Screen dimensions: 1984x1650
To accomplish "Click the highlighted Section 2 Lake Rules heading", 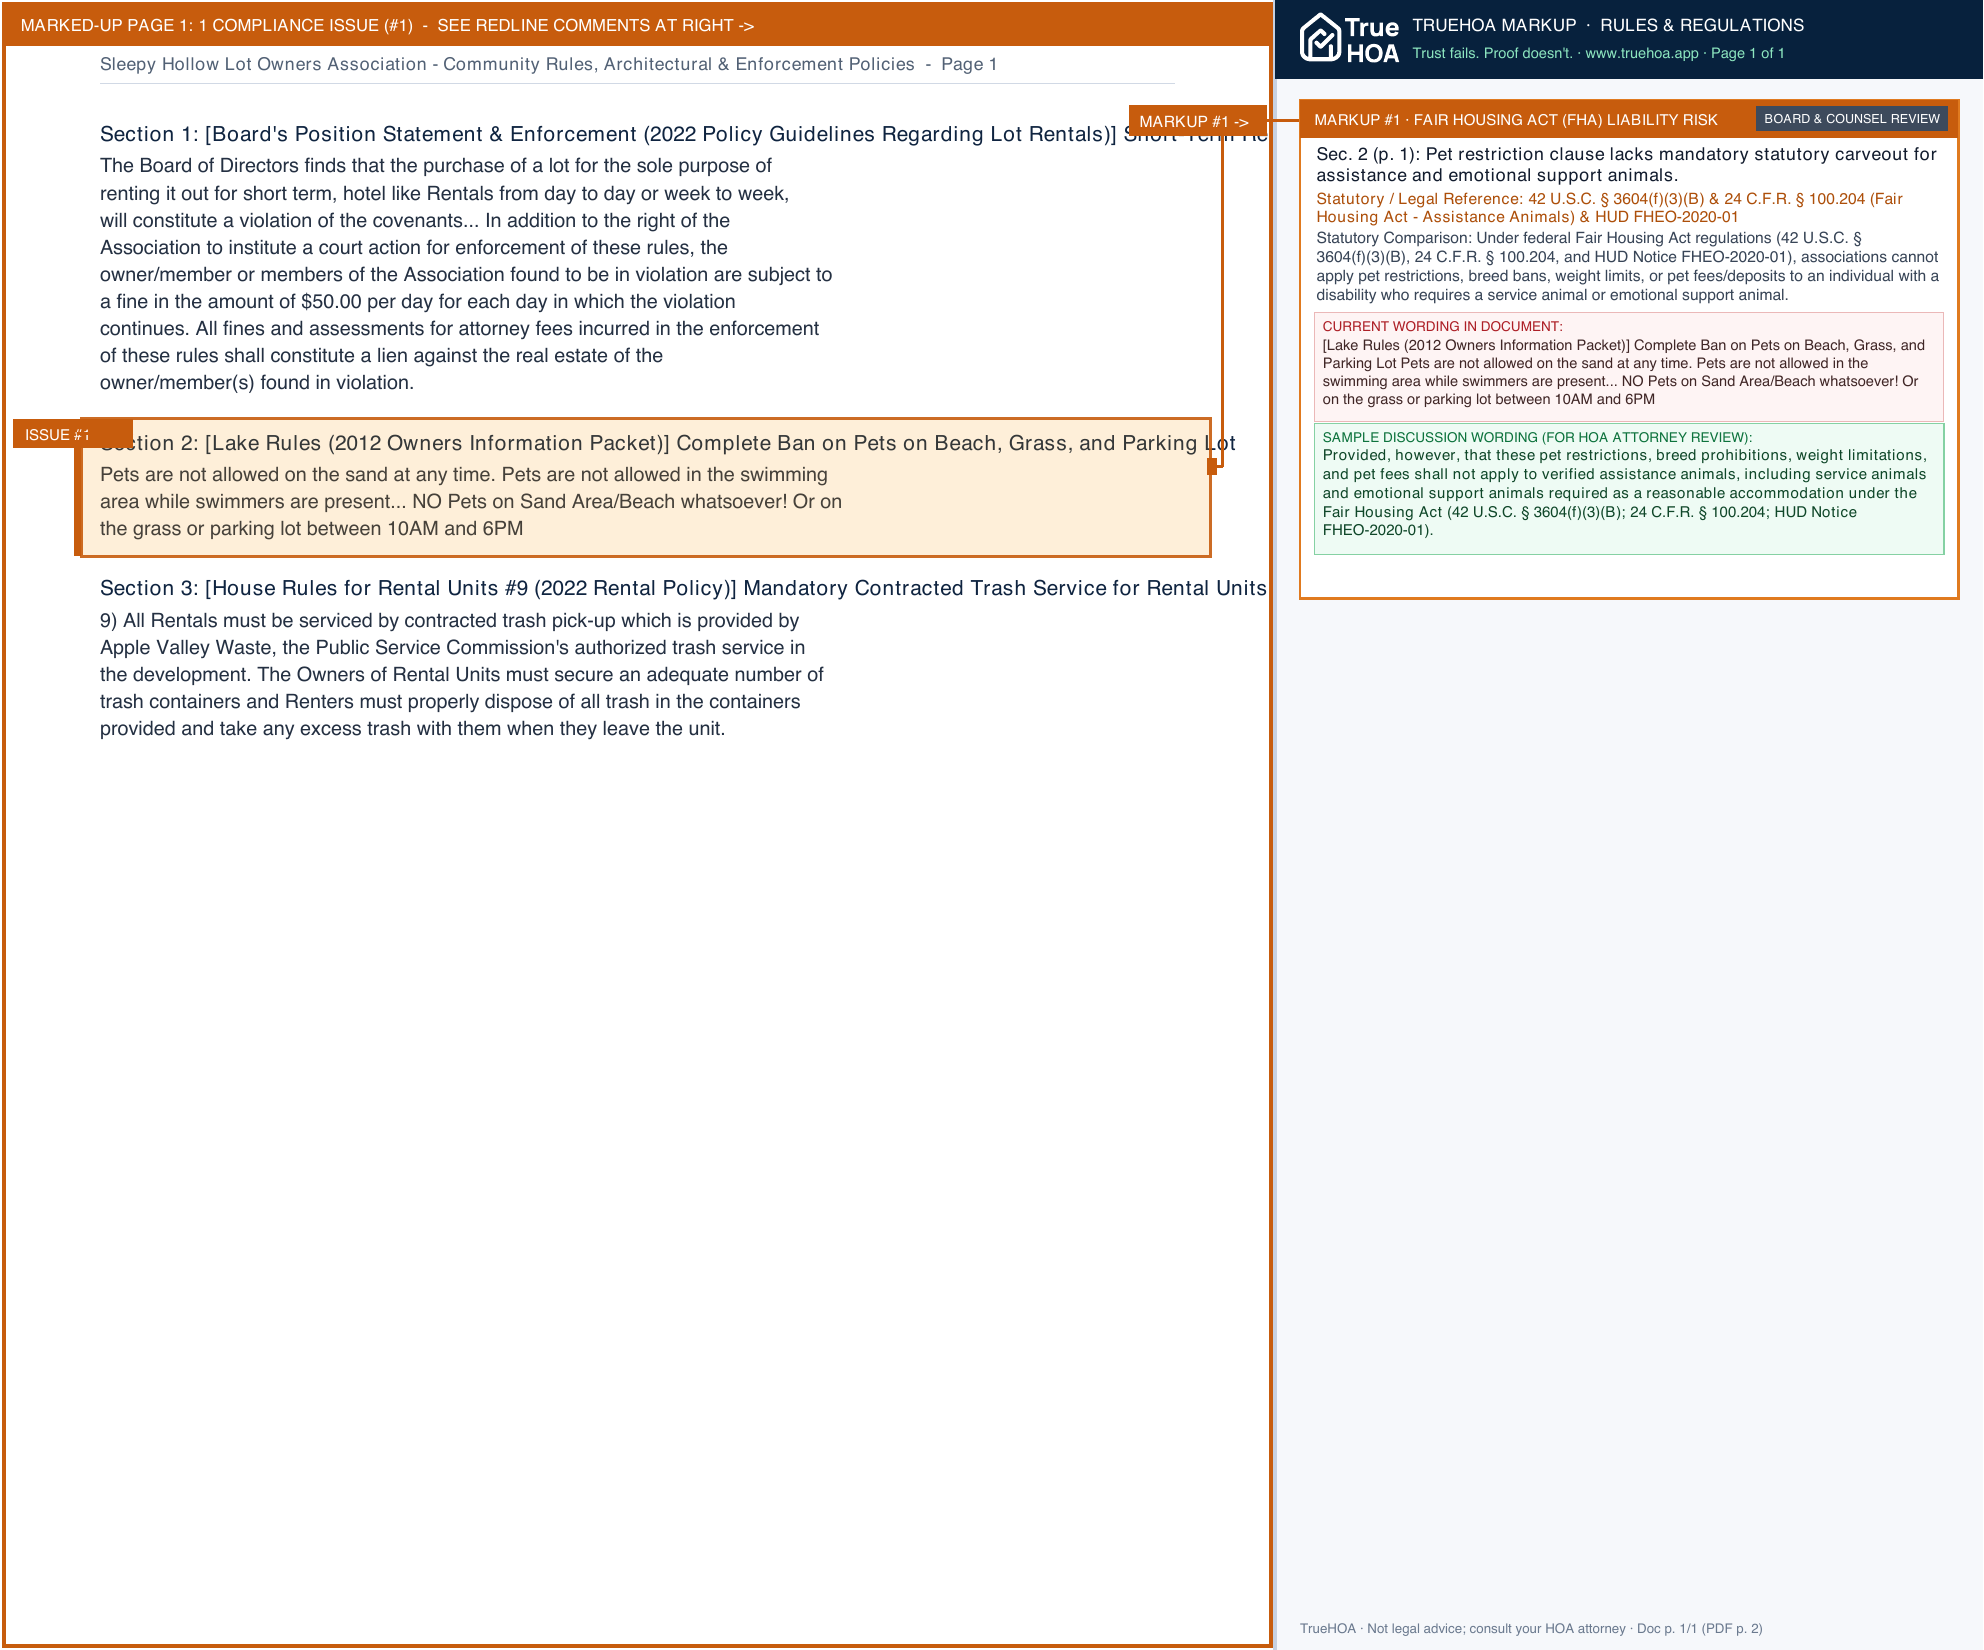I will pyautogui.click(x=667, y=443).
